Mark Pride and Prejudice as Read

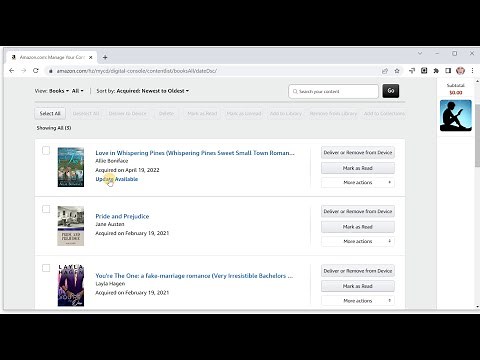point(358,227)
